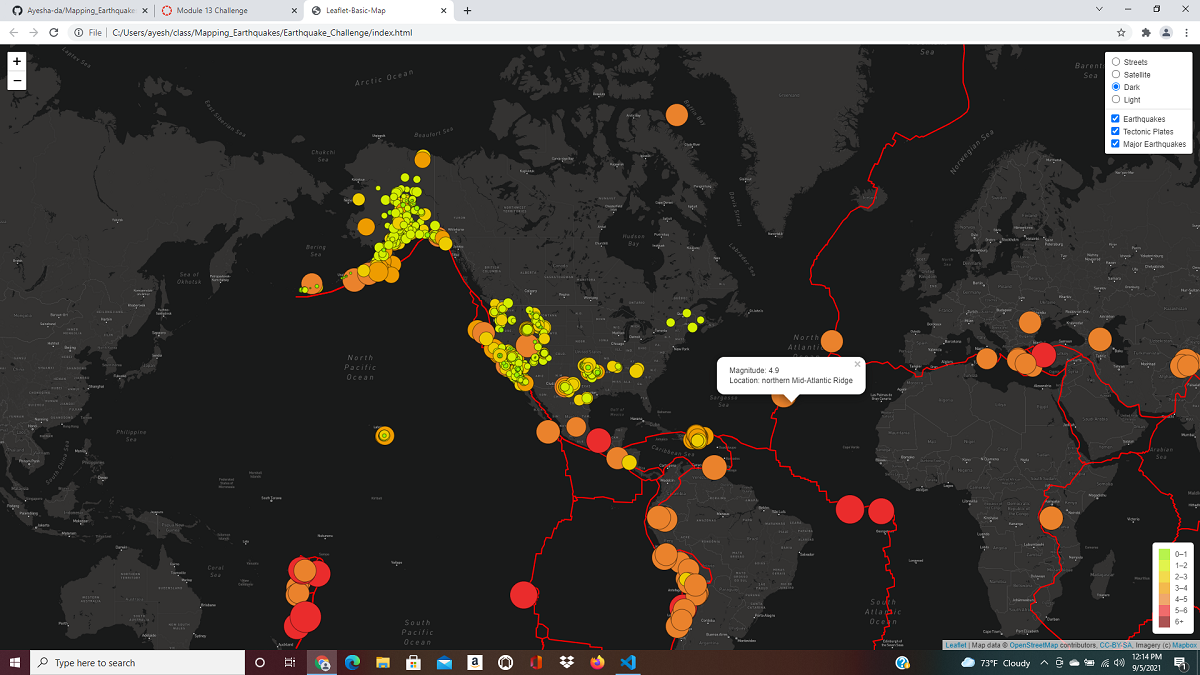Viewport: 1200px width, 675px height.
Task: Close the Magnitude 4.9 popup
Action: (857, 364)
